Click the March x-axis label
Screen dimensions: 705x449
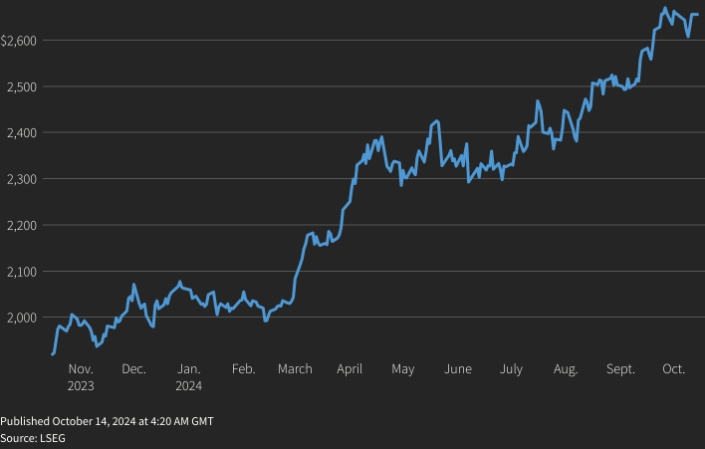(295, 369)
